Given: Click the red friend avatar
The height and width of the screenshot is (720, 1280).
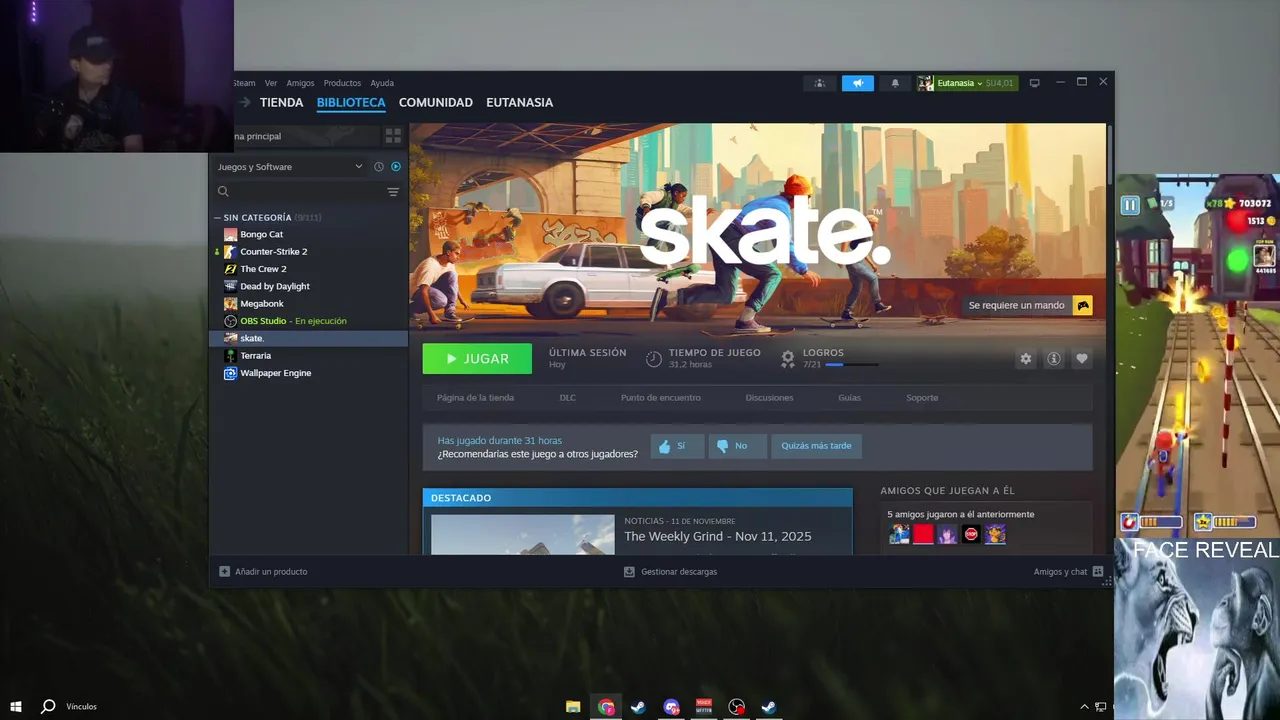Looking at the screenshot, I should pyautogui.click(x=923, y=535).
